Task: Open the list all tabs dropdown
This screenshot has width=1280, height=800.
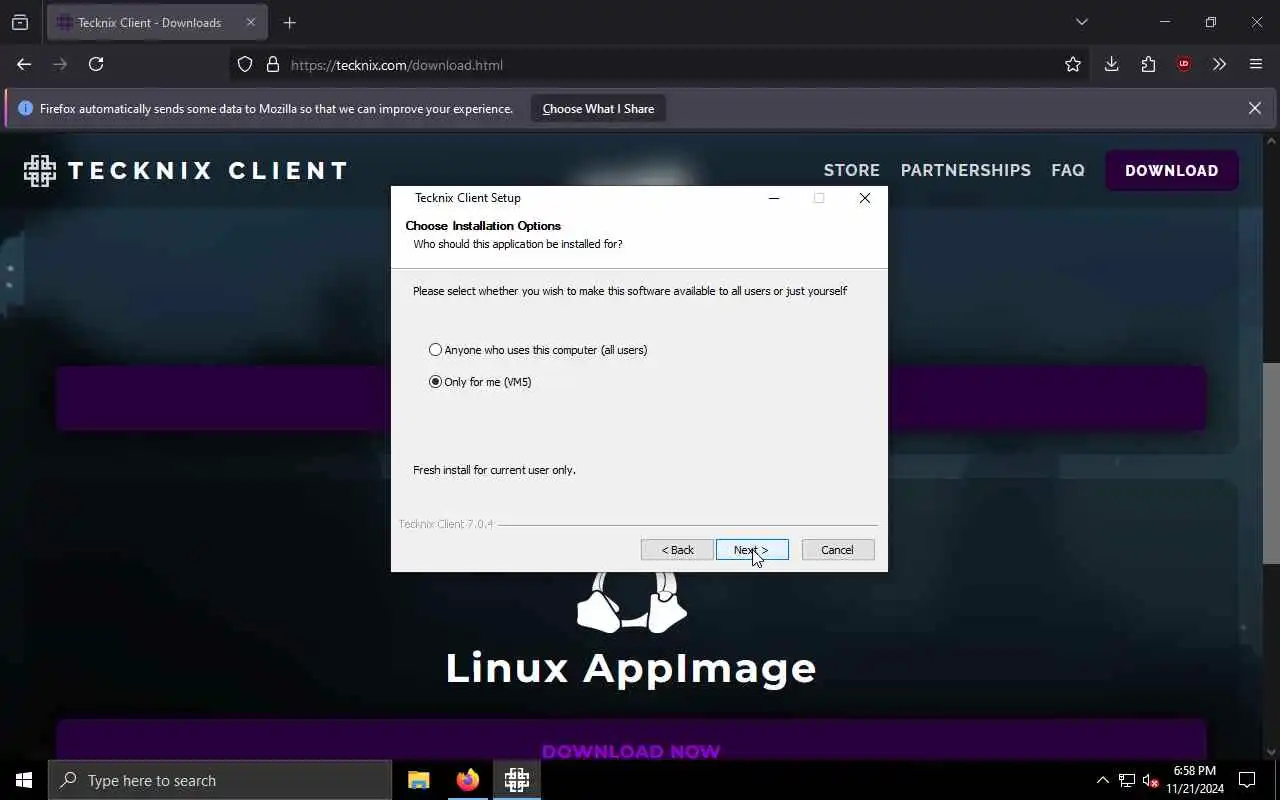Action: [1081, 22]
